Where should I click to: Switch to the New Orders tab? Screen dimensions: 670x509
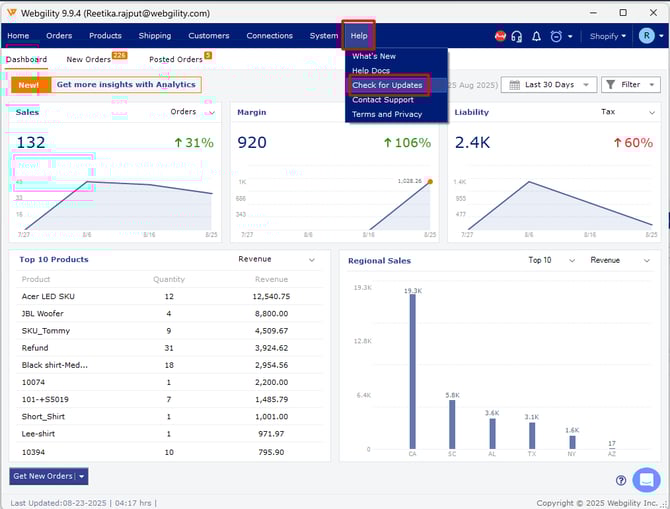point(89,60)
